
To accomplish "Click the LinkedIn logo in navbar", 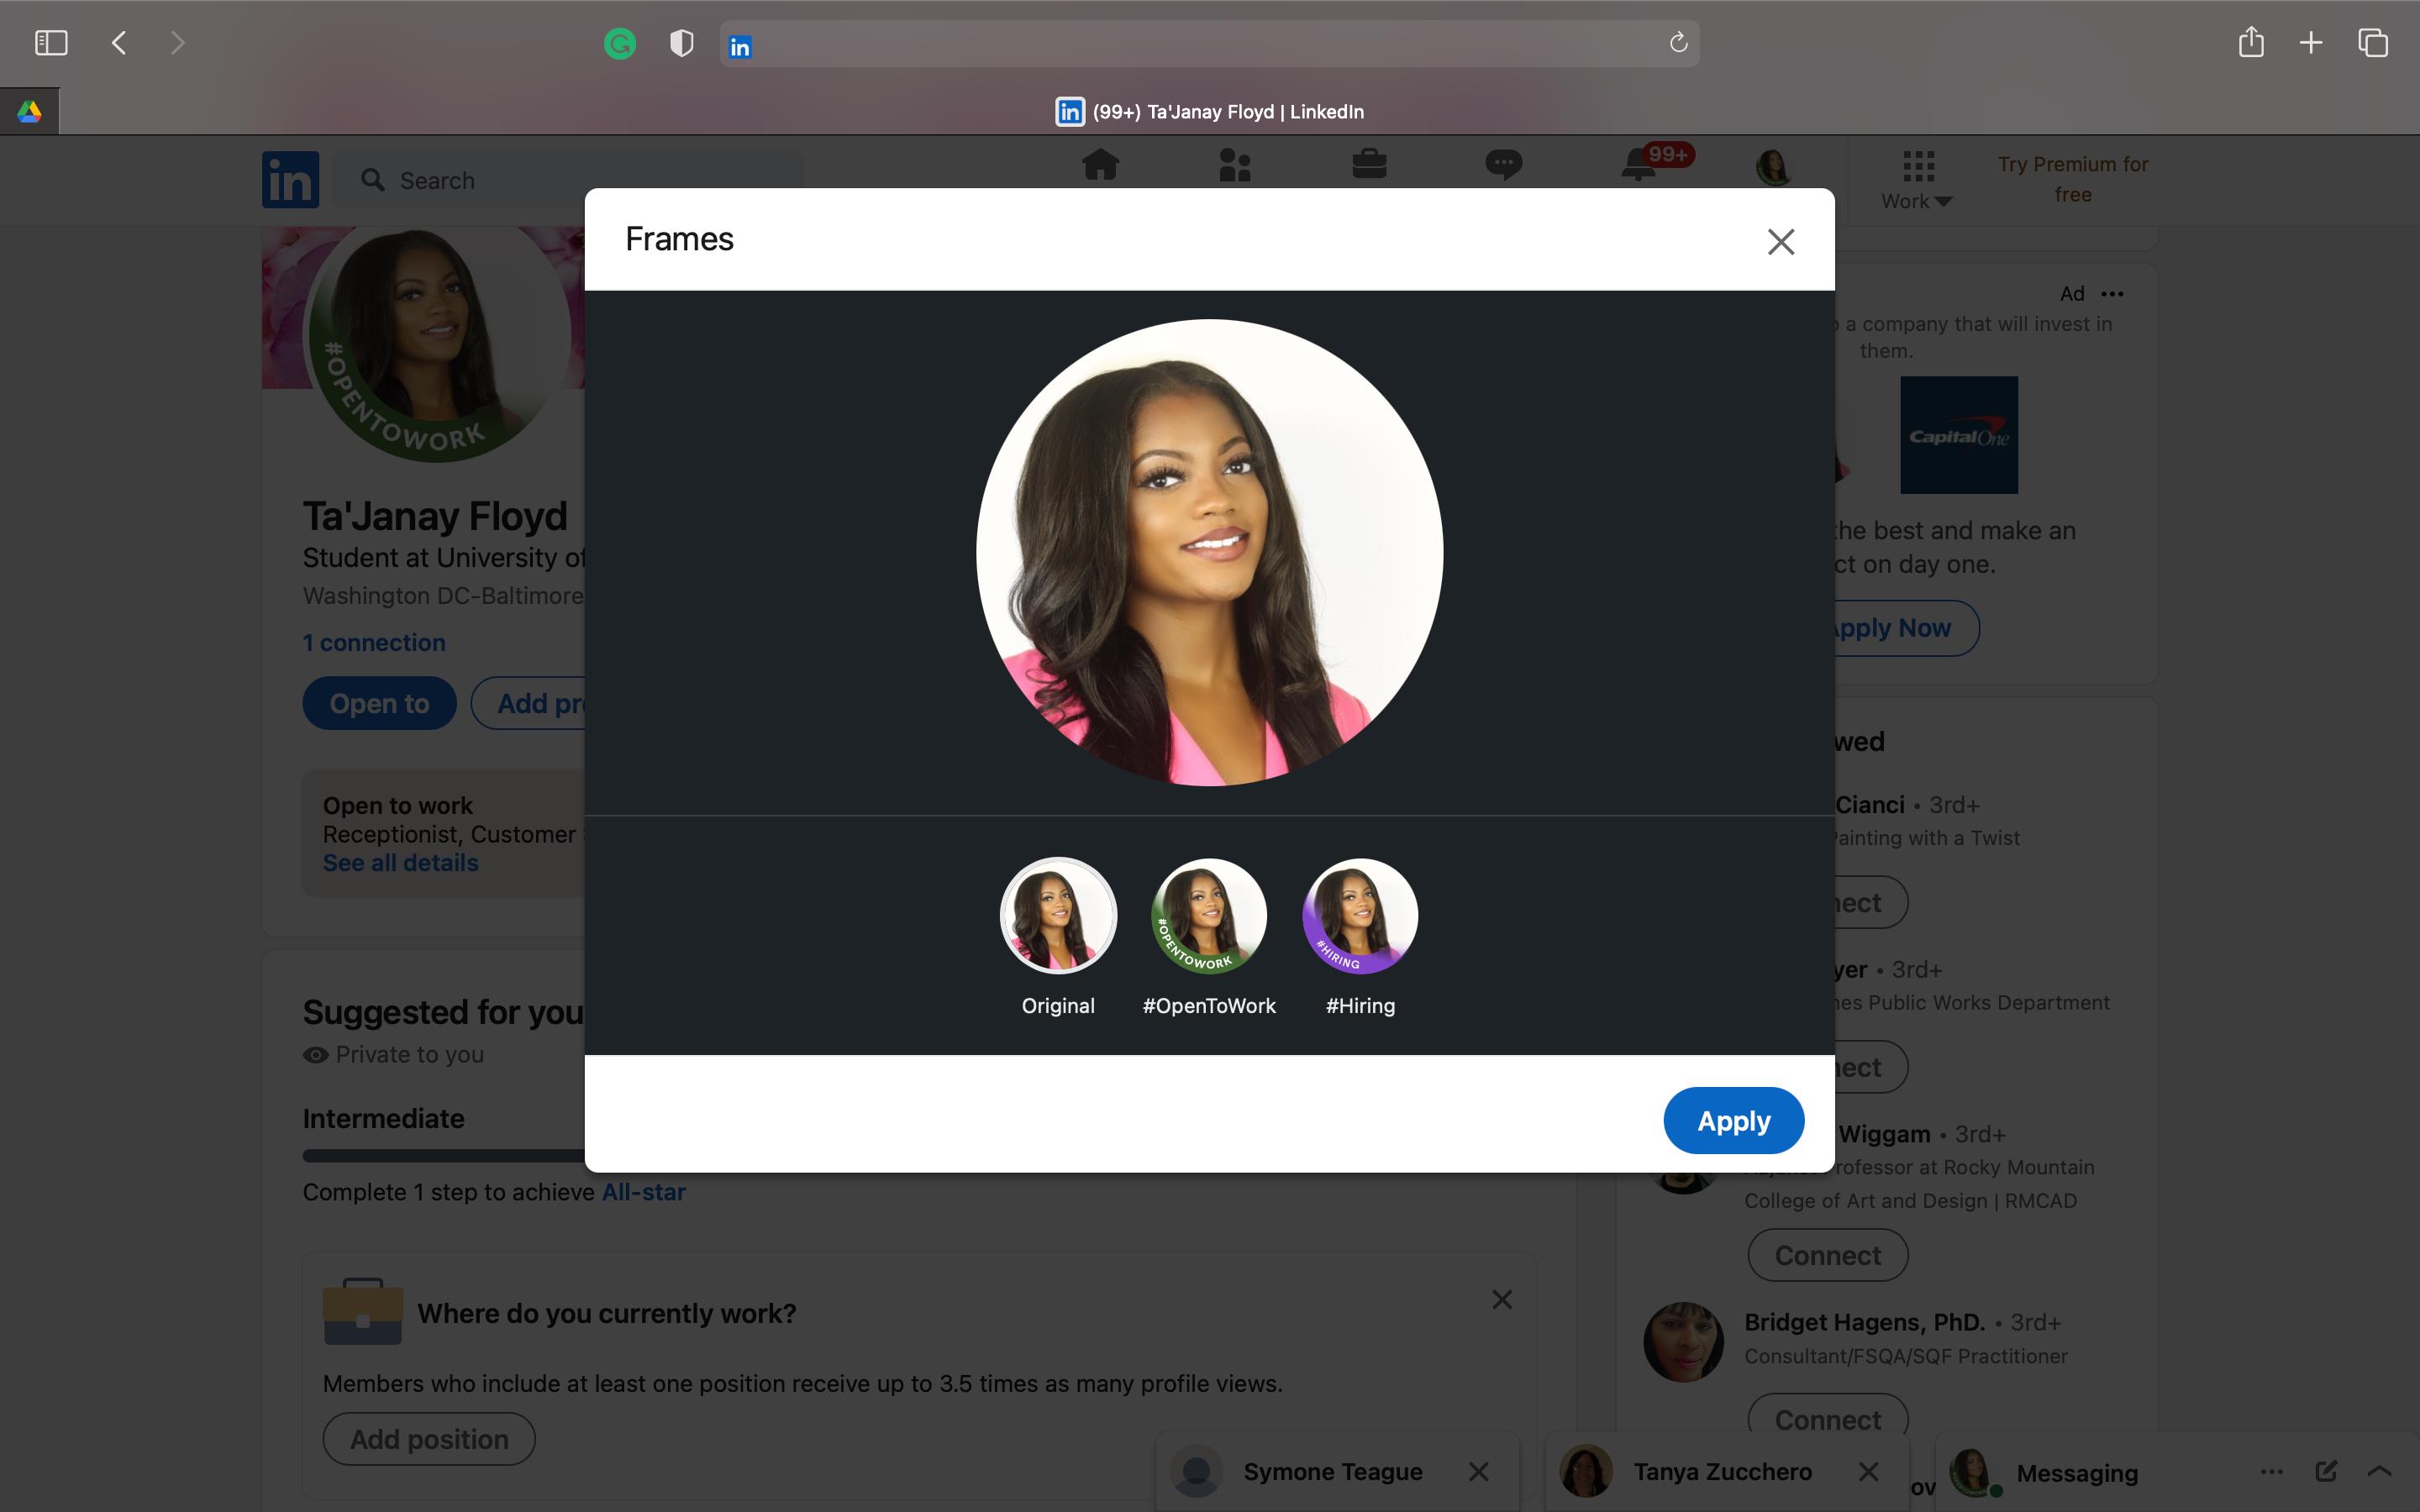I will [290, 180].
